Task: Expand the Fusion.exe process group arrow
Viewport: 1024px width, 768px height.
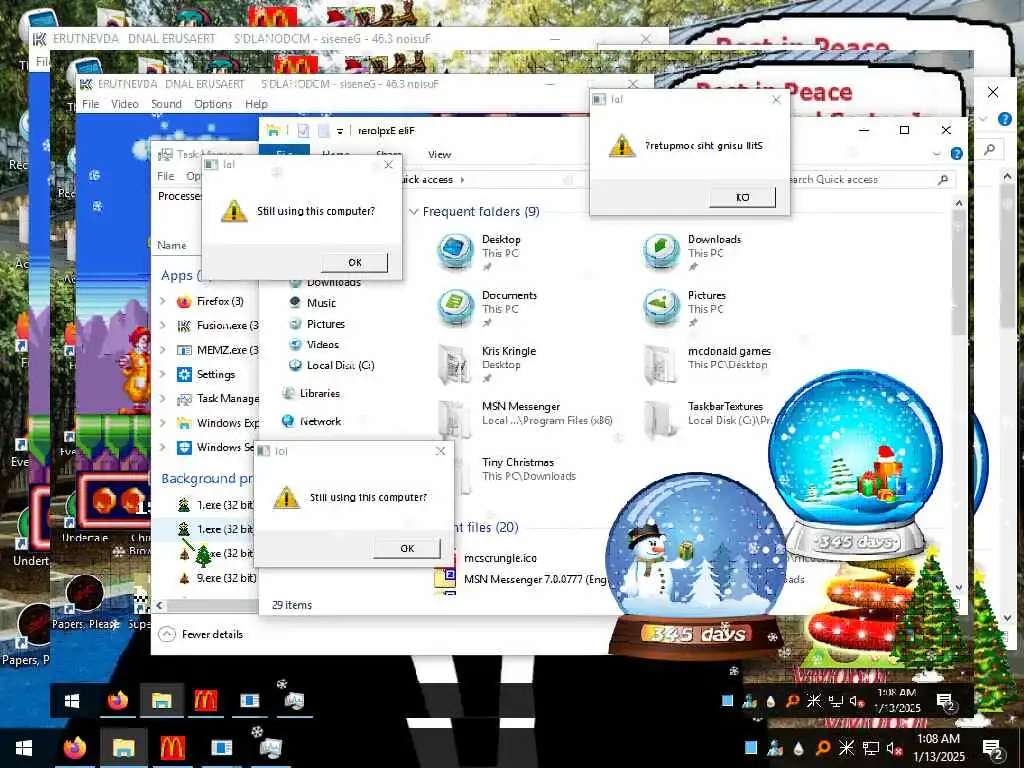Action: [x=163, y=325]
